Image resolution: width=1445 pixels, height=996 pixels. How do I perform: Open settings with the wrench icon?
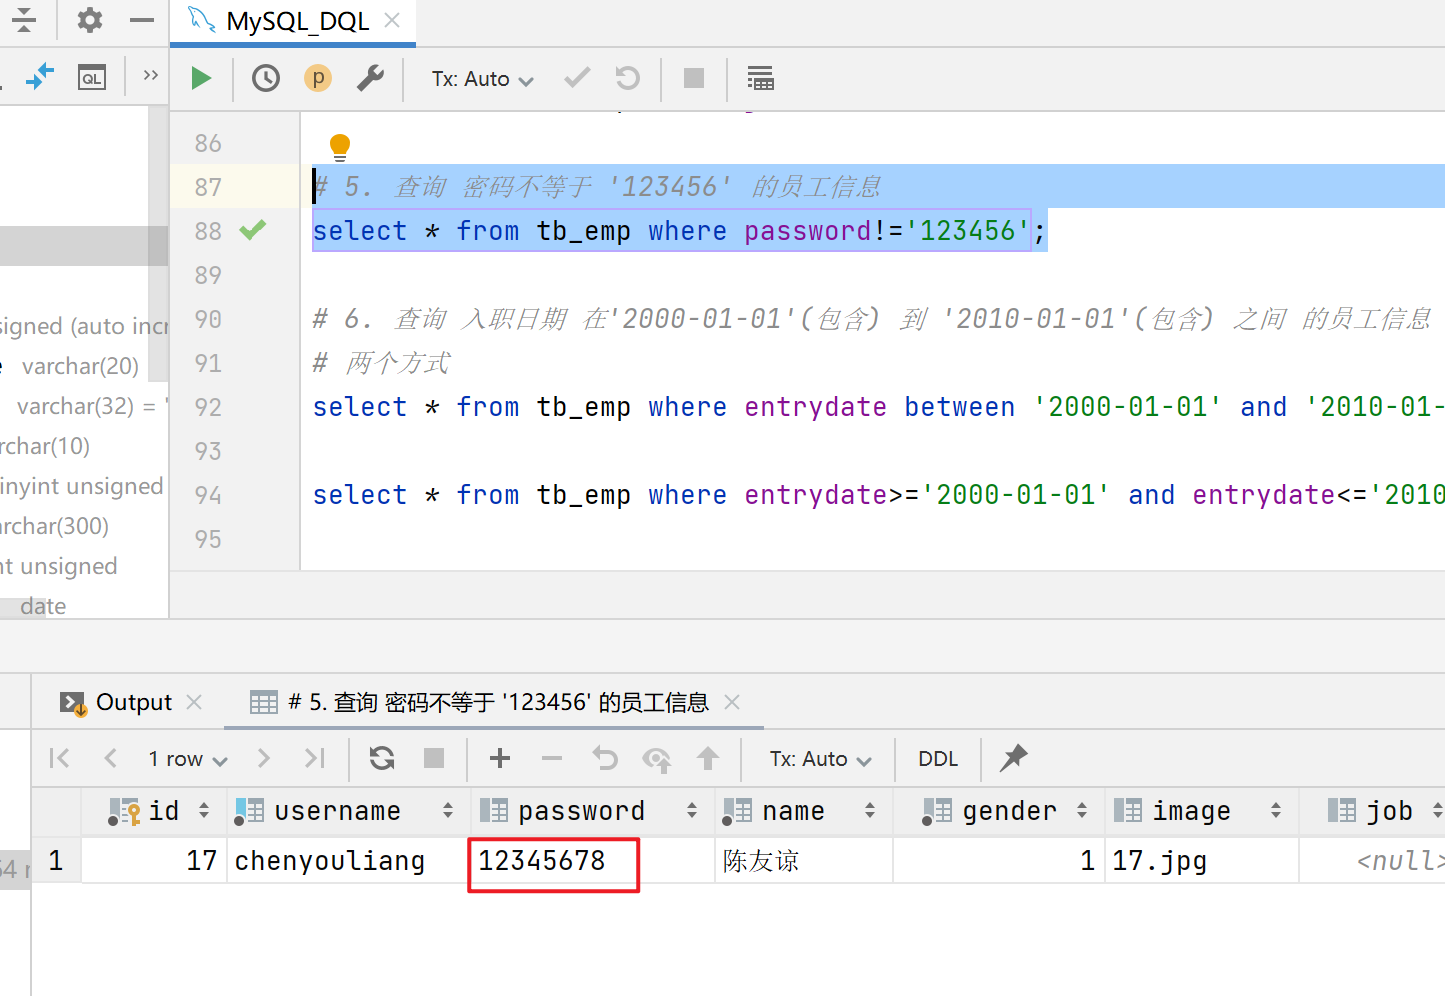[x=370, y=78]
